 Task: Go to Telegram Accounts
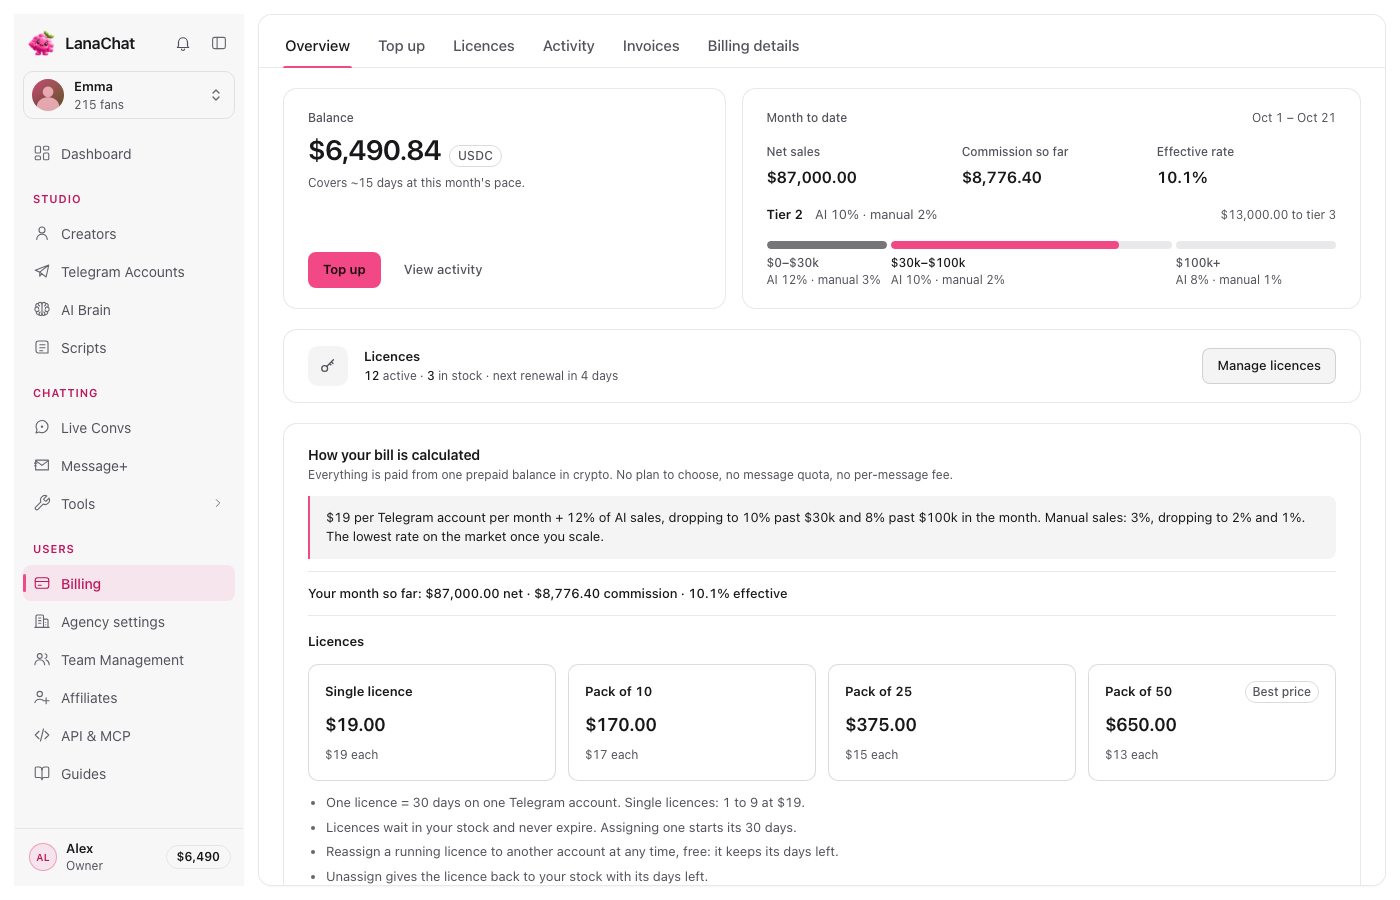pos(129,271)
